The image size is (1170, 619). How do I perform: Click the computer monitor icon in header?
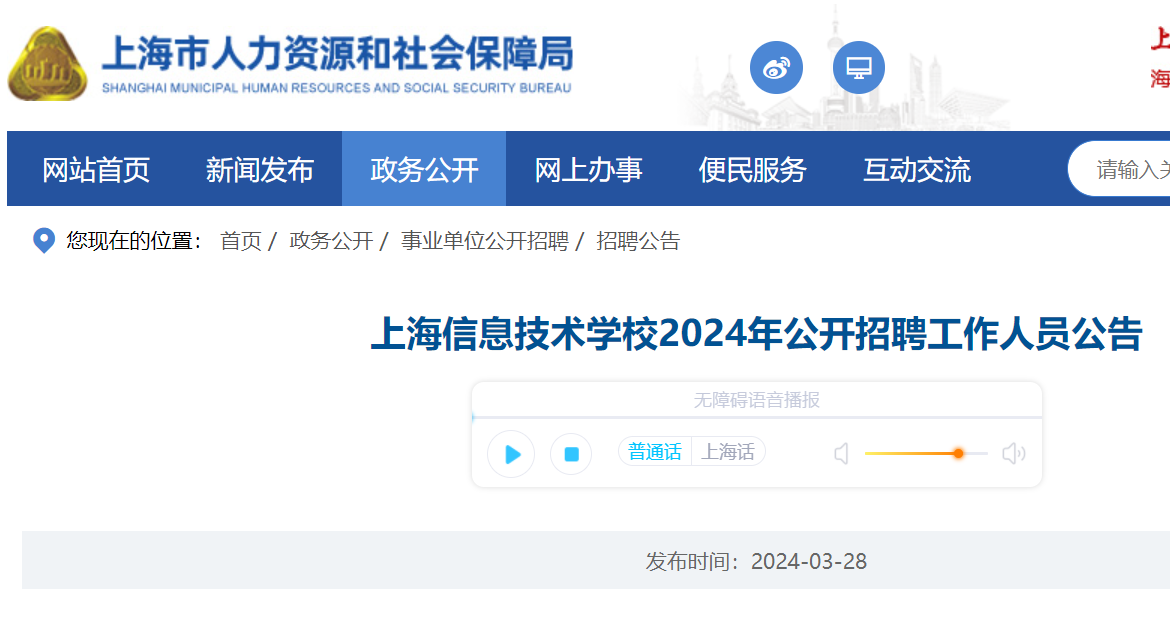coord(859,68)
